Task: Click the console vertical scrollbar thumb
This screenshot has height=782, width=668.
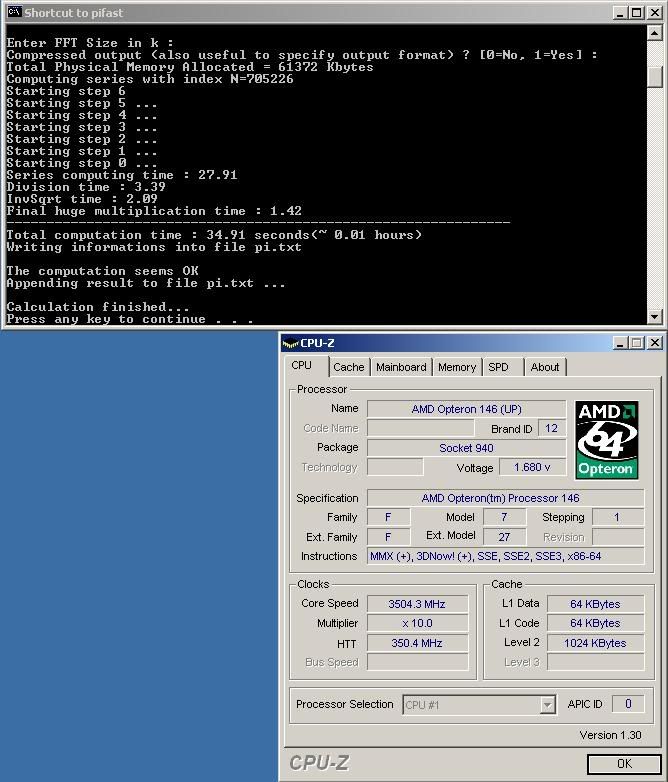Action: point(655,77)
